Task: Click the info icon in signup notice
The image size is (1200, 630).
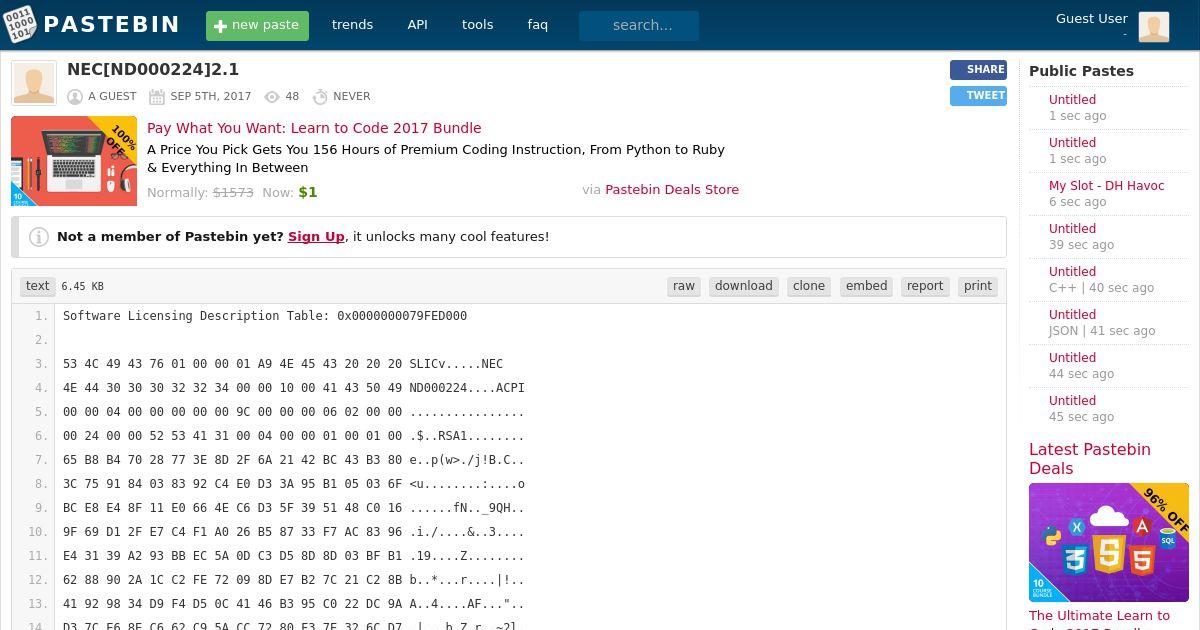Action: click(39, 237)
